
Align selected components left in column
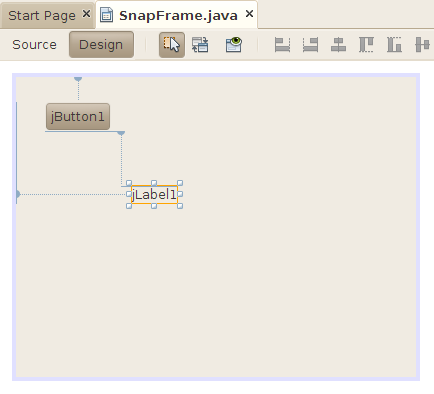click(282, 45)
